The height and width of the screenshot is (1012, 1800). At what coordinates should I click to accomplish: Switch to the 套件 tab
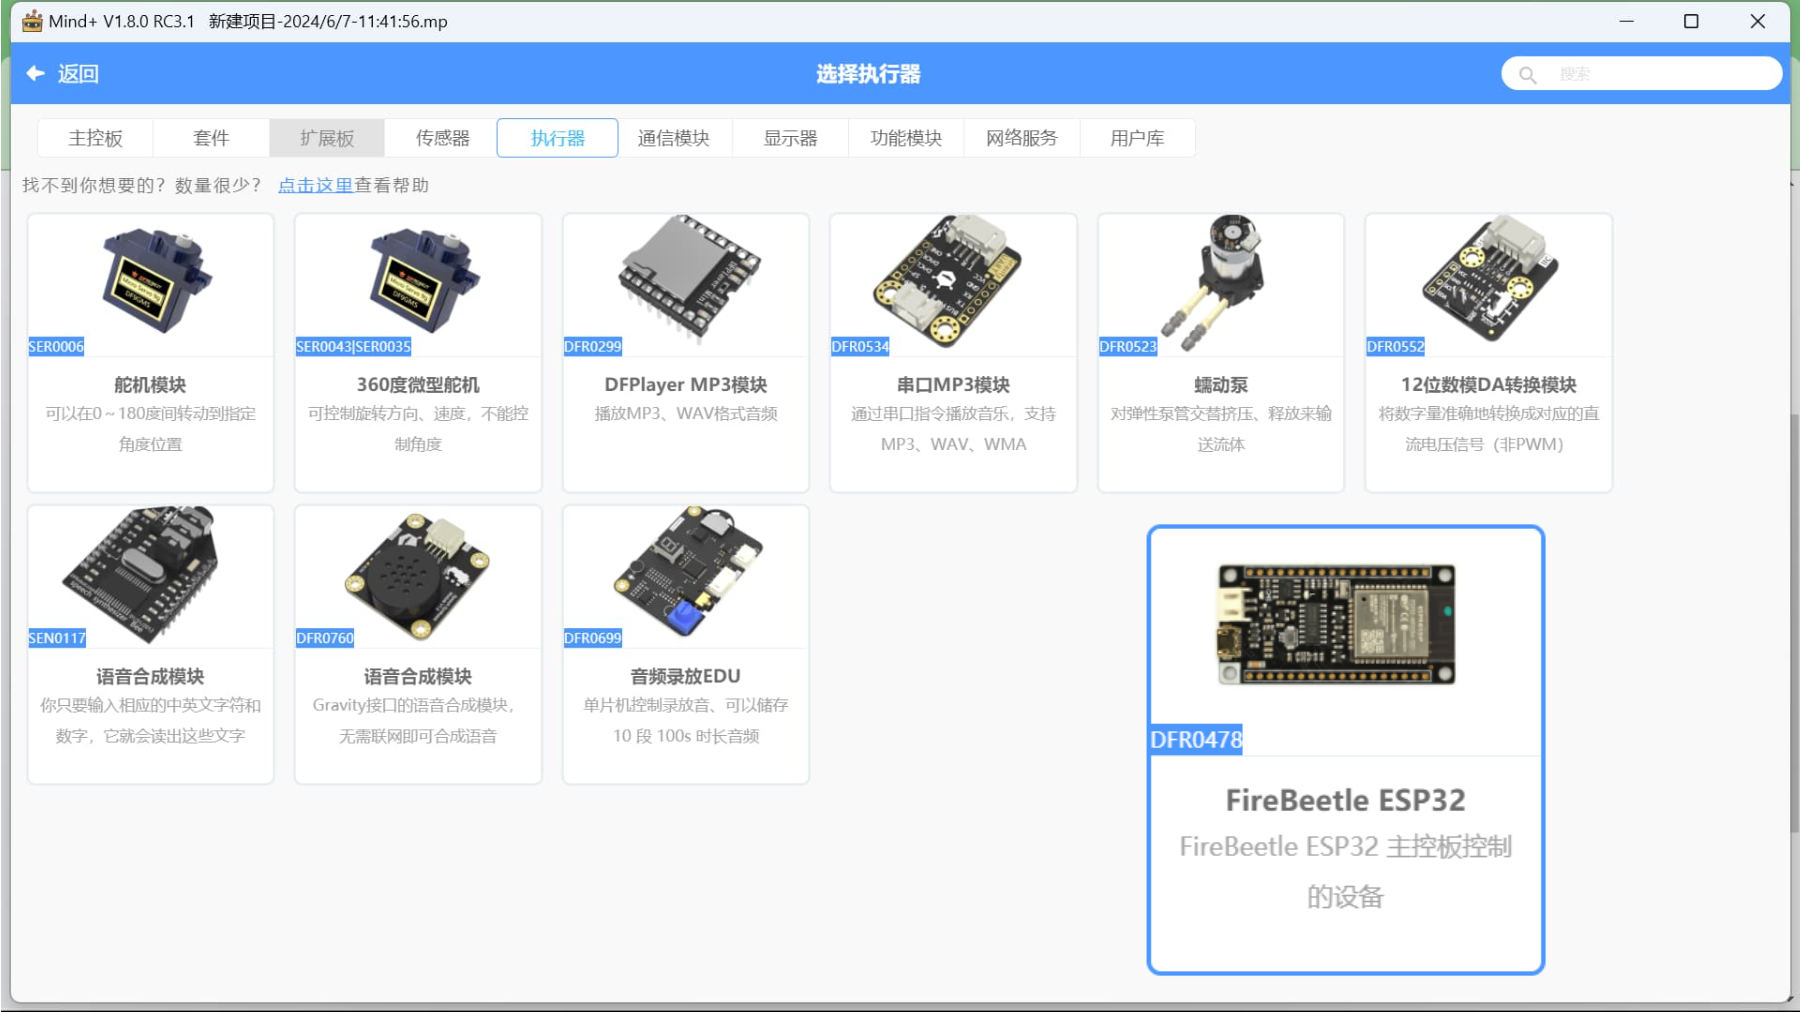click(211, 138)
